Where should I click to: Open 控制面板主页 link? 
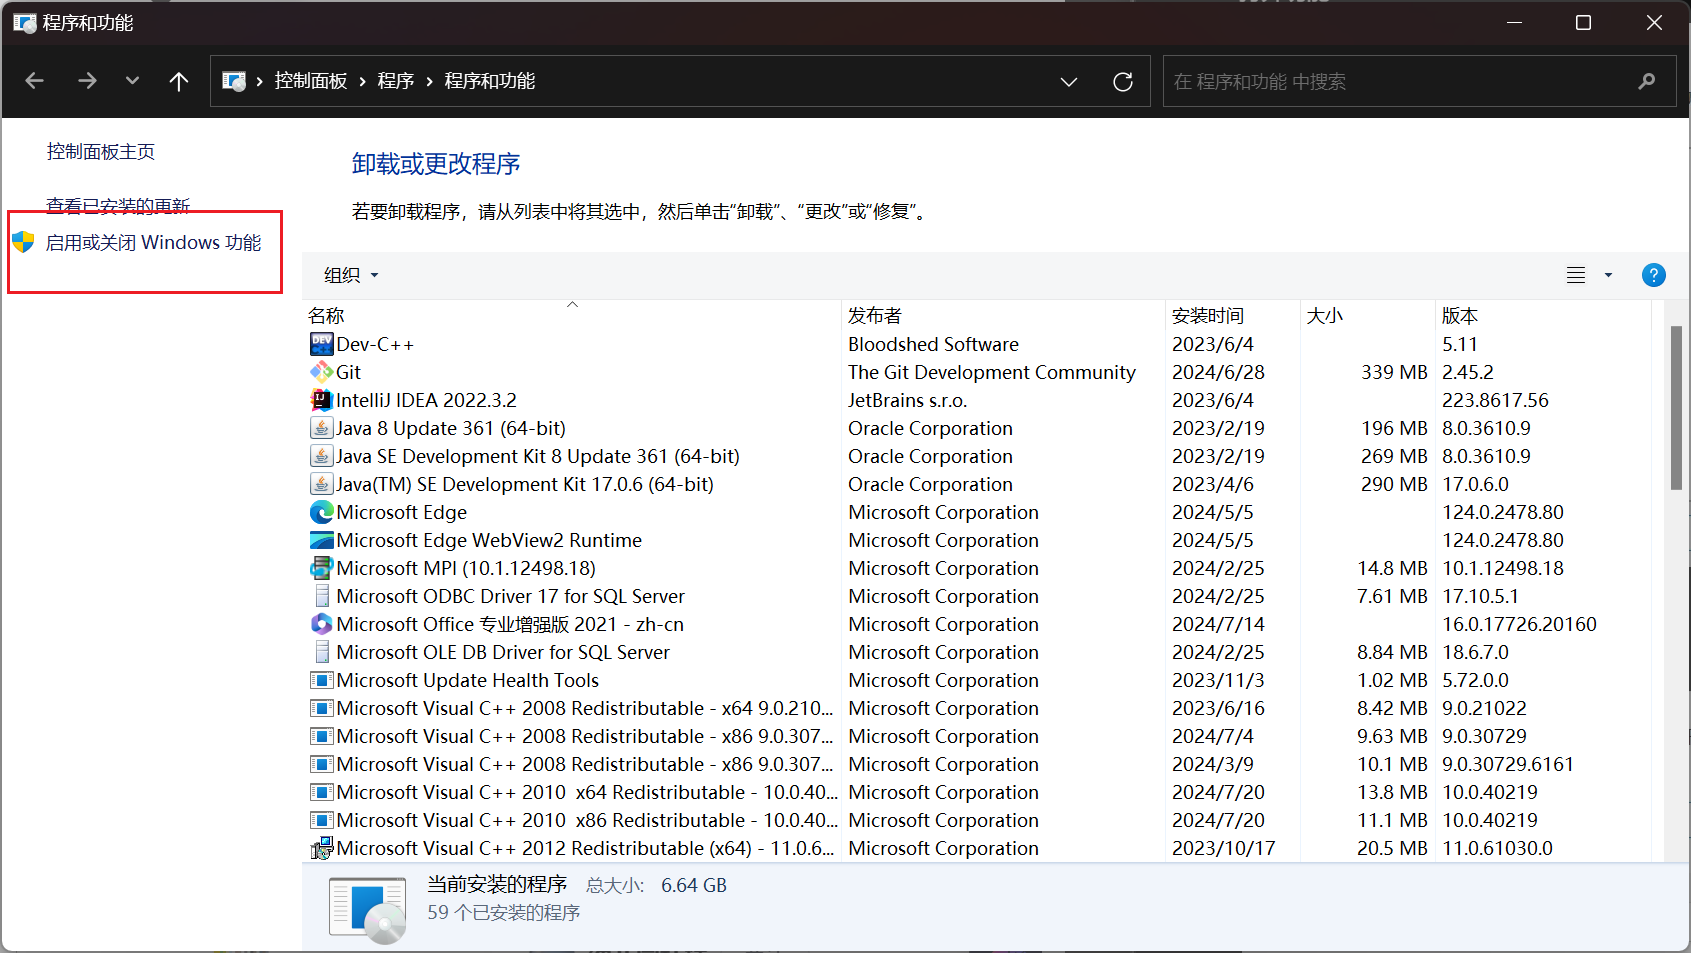tap(101, 152)
